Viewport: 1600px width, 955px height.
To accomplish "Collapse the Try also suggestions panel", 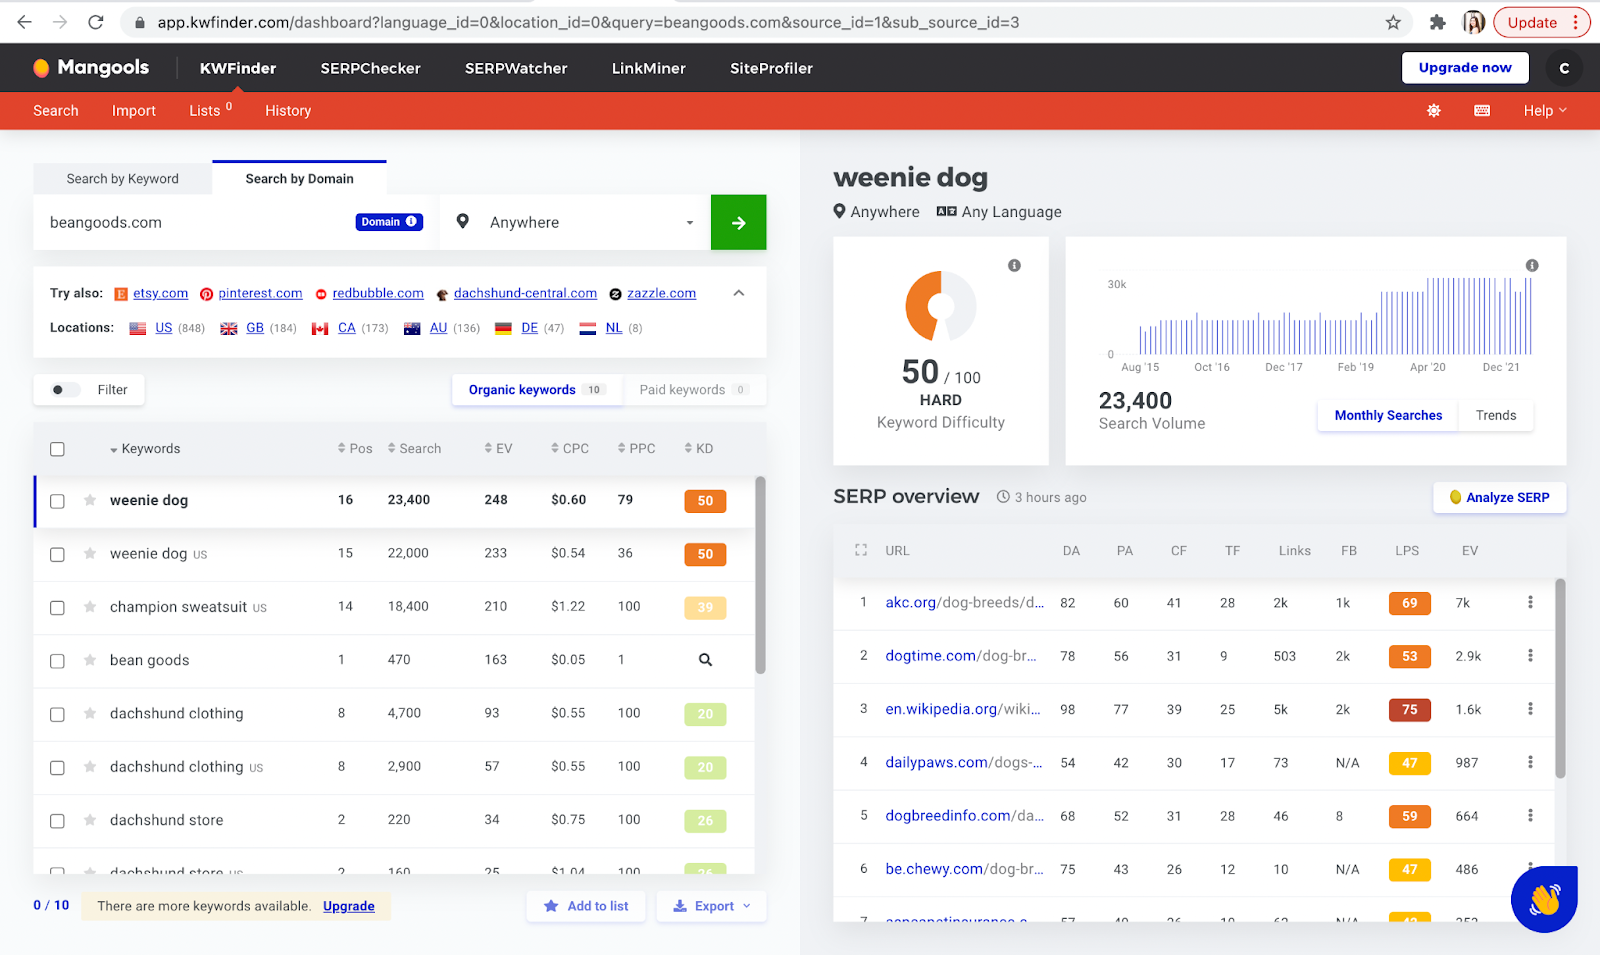I will (739, 293).
